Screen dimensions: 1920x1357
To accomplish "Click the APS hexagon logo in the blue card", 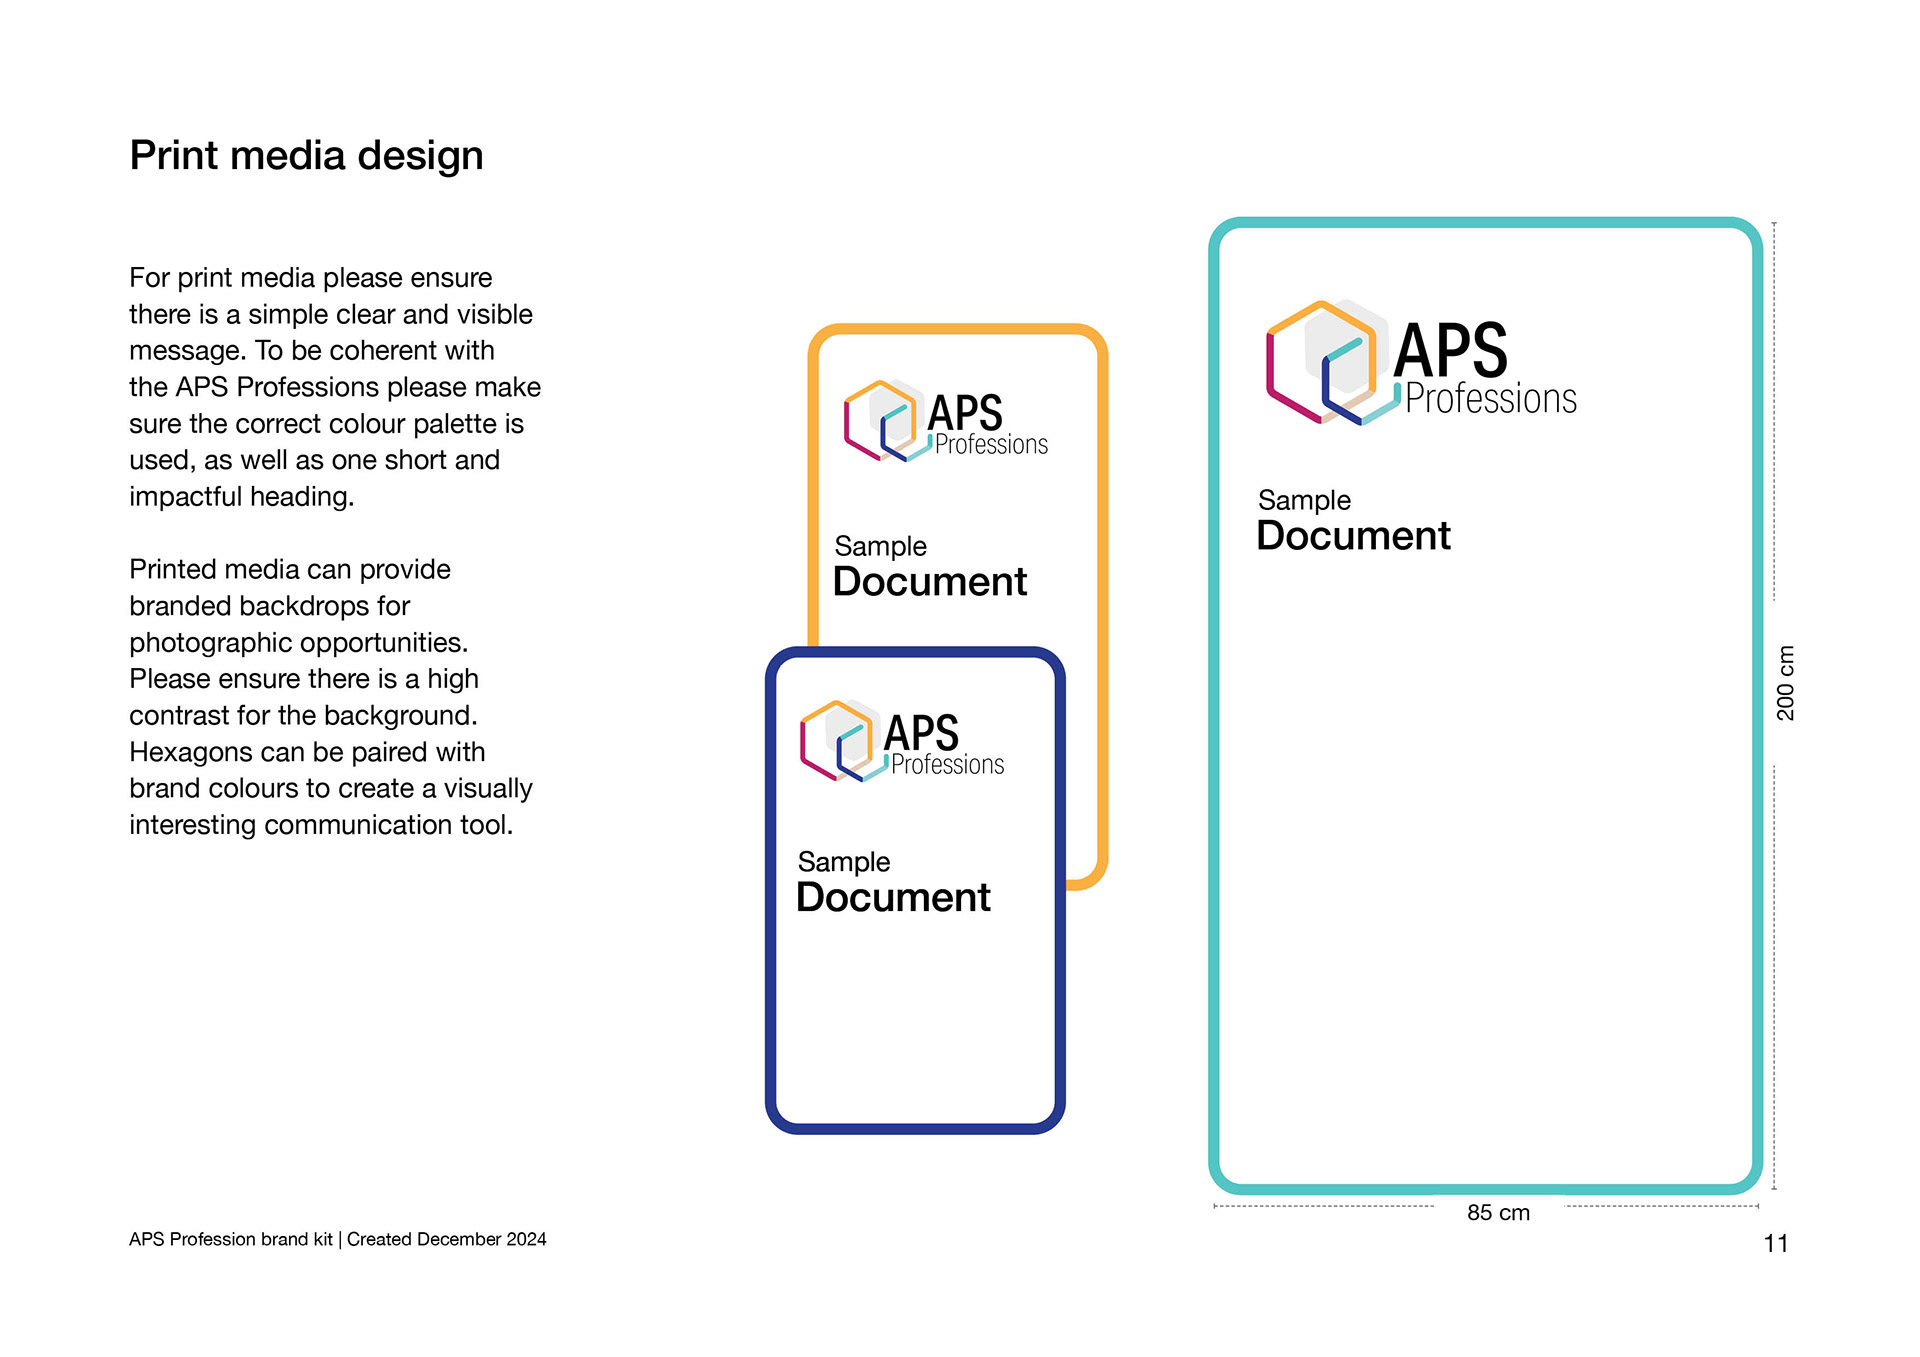I will click(x=843, y=741).
